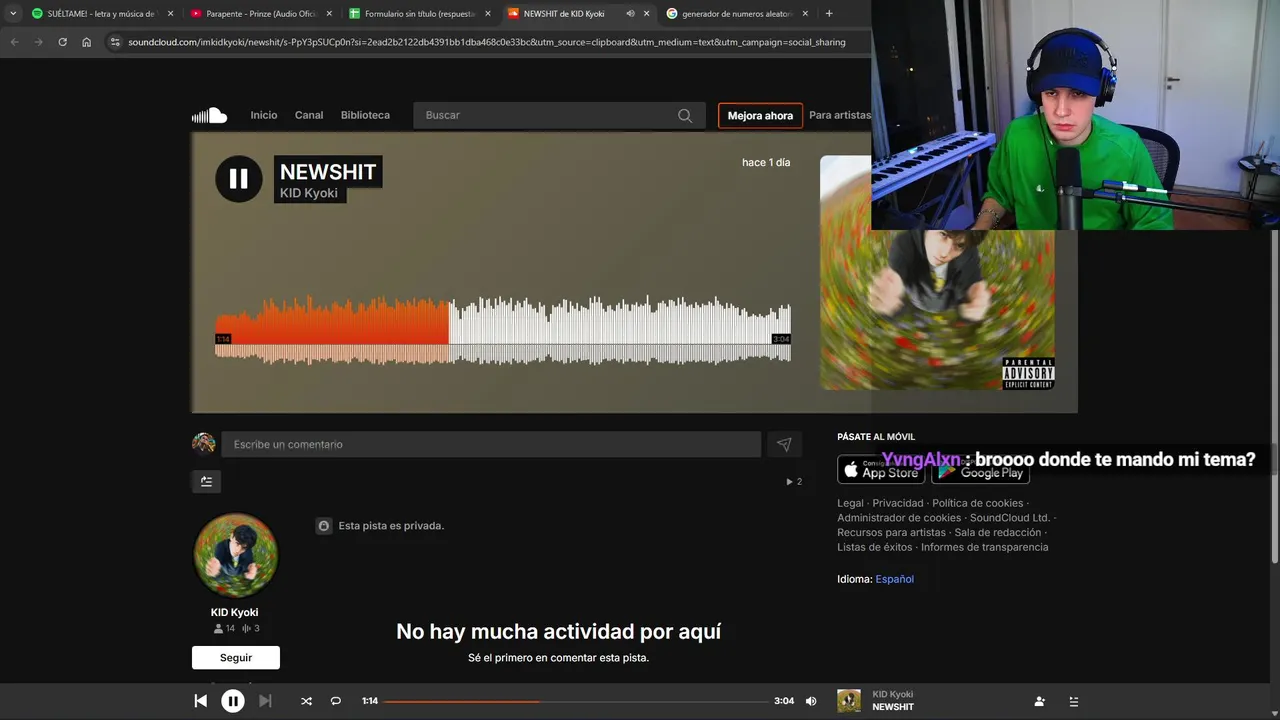Download from App Store badge
This screenshot has height=720, width=1280.
880,469
